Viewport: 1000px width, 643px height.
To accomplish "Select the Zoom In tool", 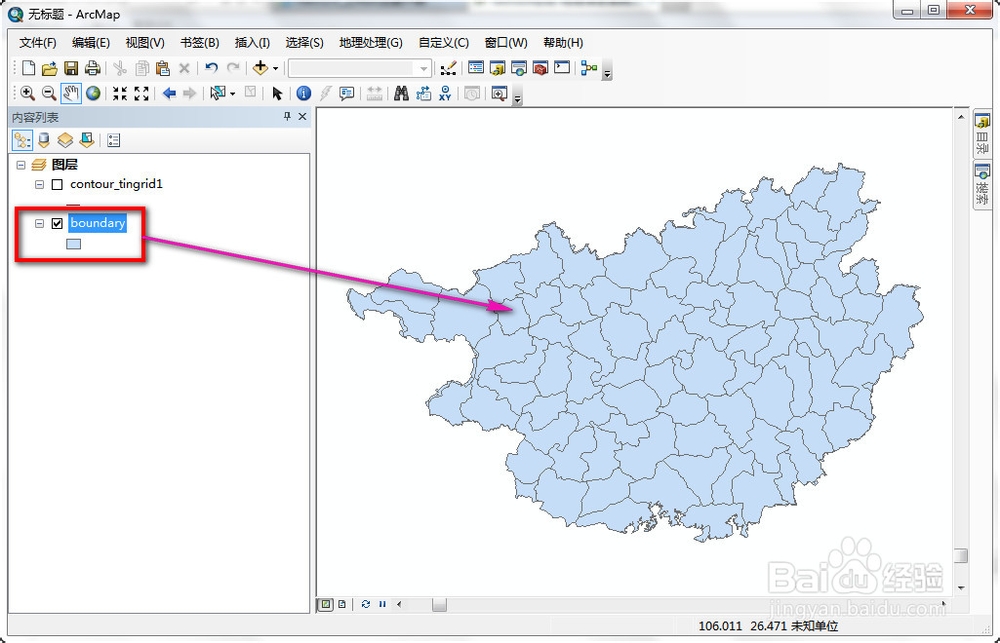I will click(x=27, y=93).
